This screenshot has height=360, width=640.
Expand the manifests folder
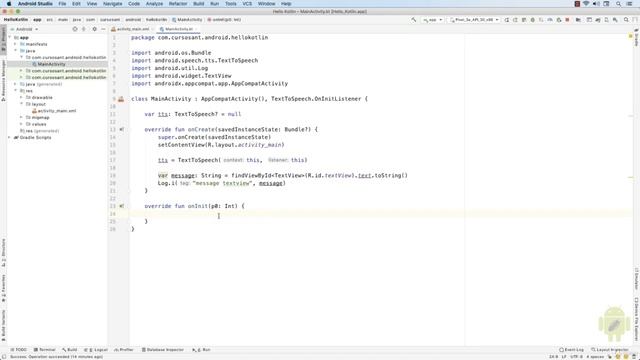click(x=16, y=44)
